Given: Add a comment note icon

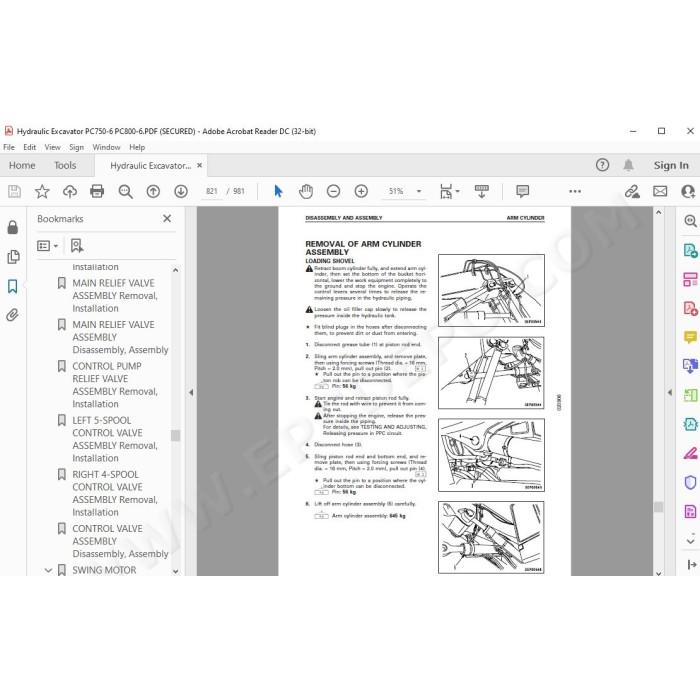Looking at the screenshot, I should tap(522, 192).
